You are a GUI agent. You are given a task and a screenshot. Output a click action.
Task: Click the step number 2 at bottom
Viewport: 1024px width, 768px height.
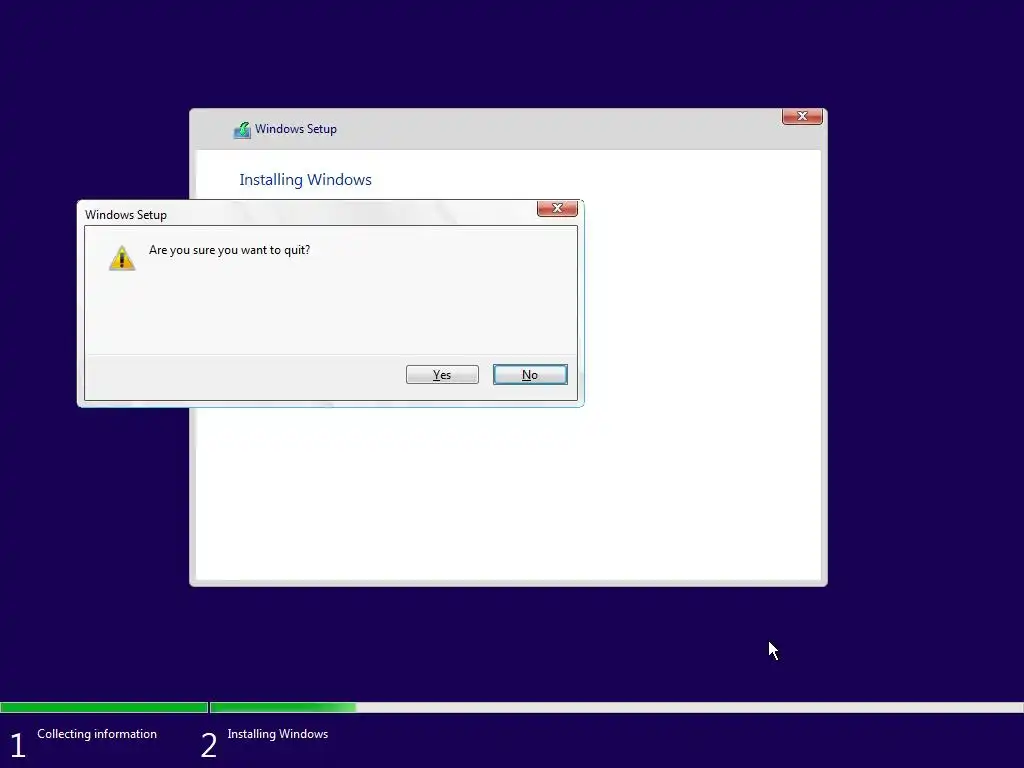208,745
